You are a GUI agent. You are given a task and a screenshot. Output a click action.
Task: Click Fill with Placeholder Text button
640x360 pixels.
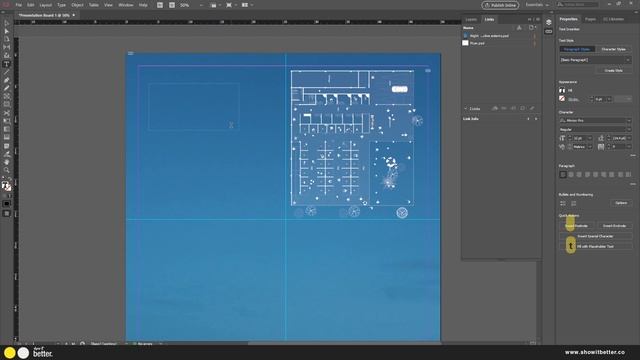pyautogui.click(x=595, y=247)
